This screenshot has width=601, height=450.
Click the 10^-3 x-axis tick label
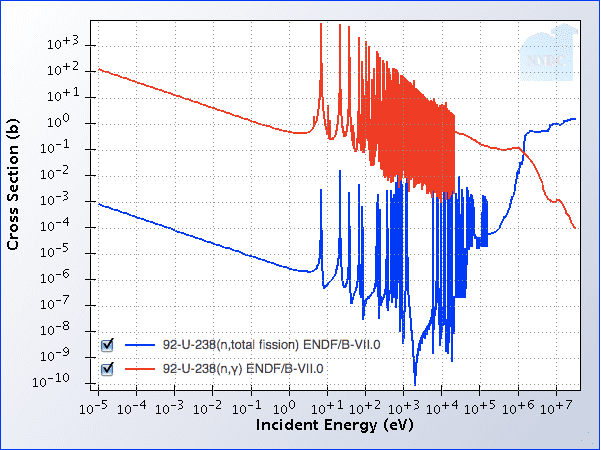coord(171,407)
